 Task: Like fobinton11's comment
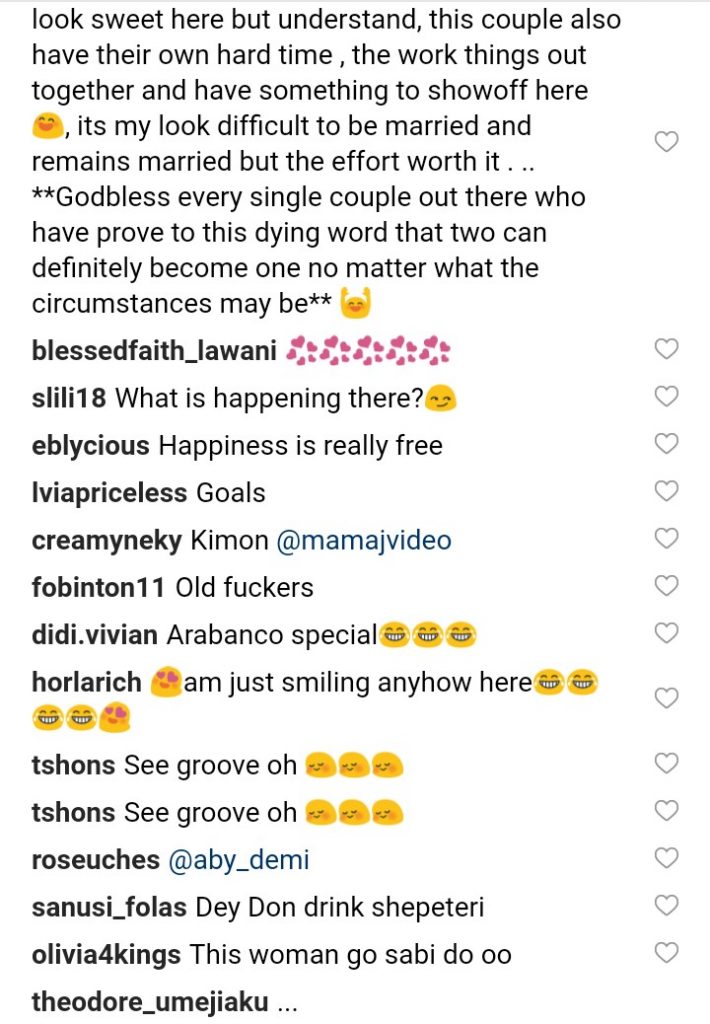tap(666, 585)
